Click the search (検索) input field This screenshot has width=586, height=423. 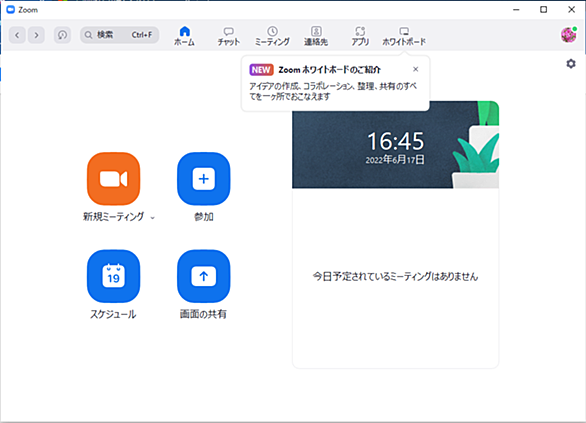click(x=120, y=35)
